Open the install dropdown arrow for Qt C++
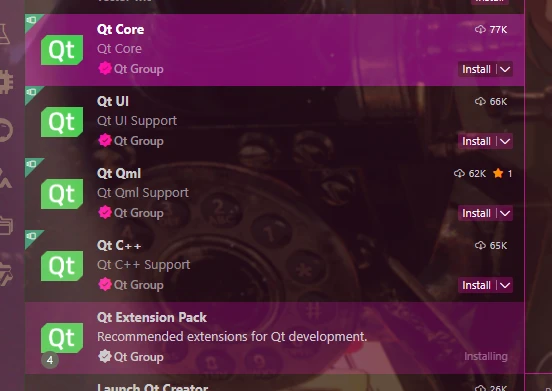The height and width of the screenshot is (391, 552). [x=505, y=285]
